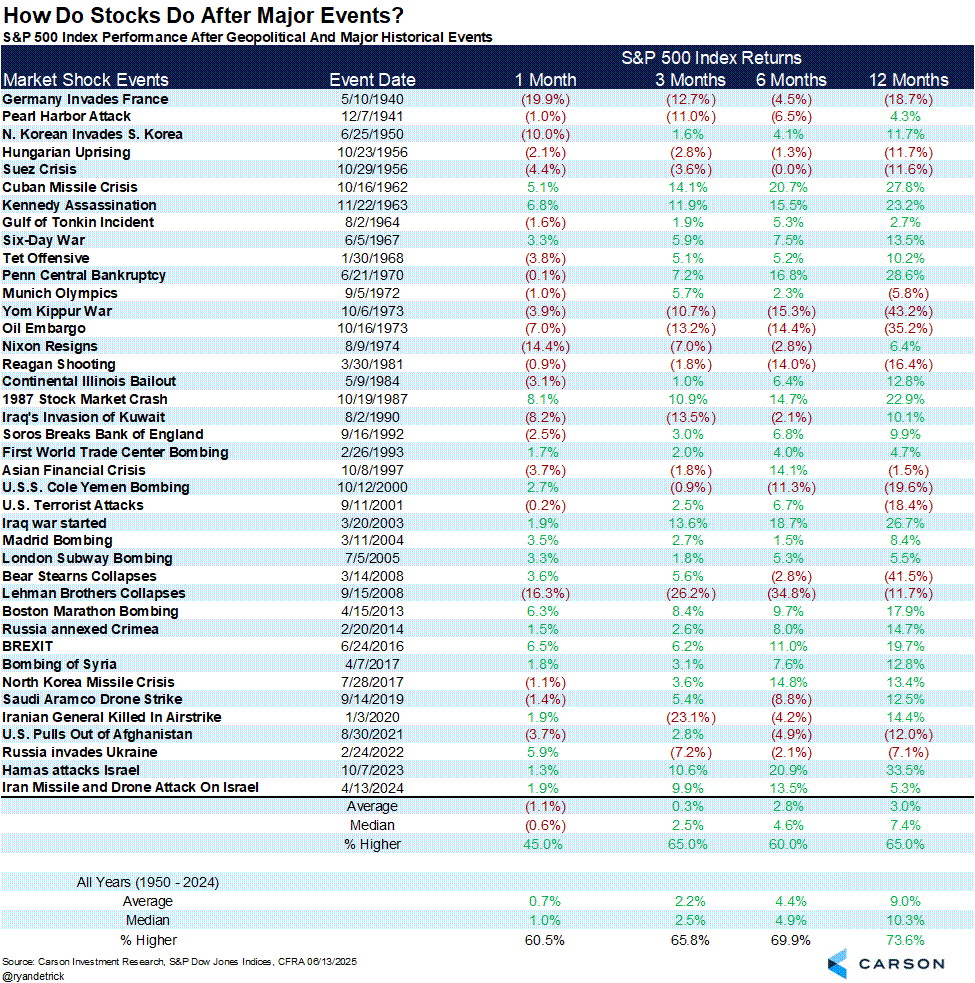Click the '6 Months' column header
Viewport: 975px width, 983px height.
point(791,80)
